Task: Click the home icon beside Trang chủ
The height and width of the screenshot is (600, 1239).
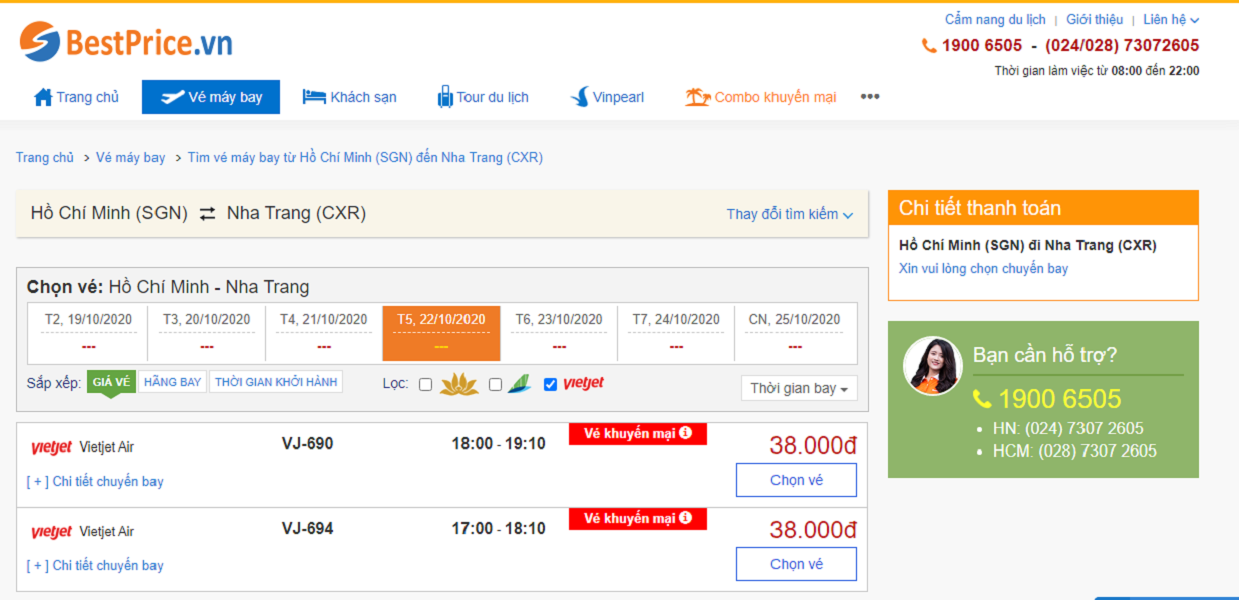Action: click(43, 97)
